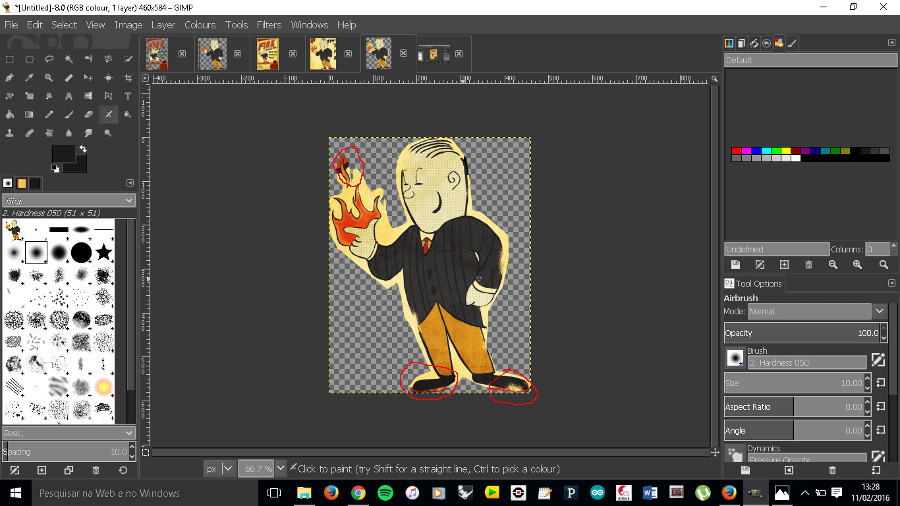Open the brushes dock configure menu arrow

click(130, 182)
